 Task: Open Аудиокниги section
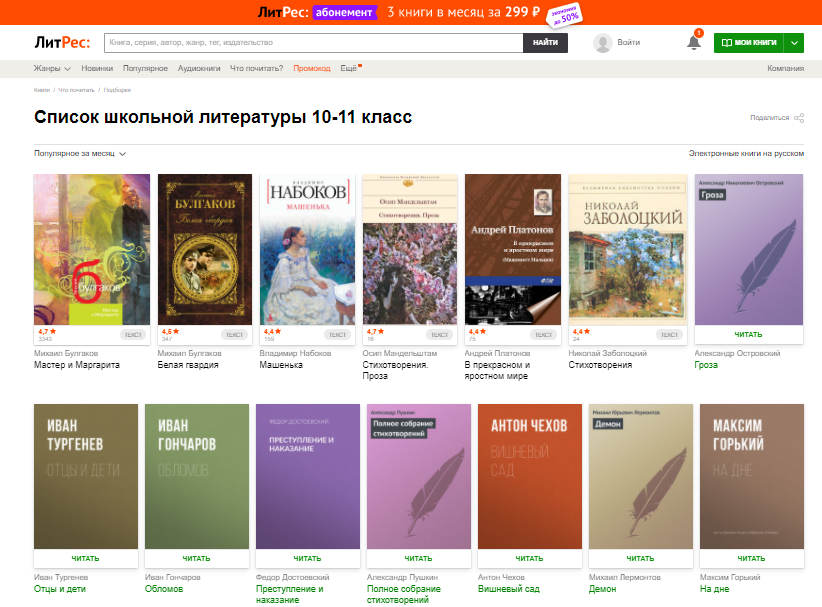tap(199, 68)
